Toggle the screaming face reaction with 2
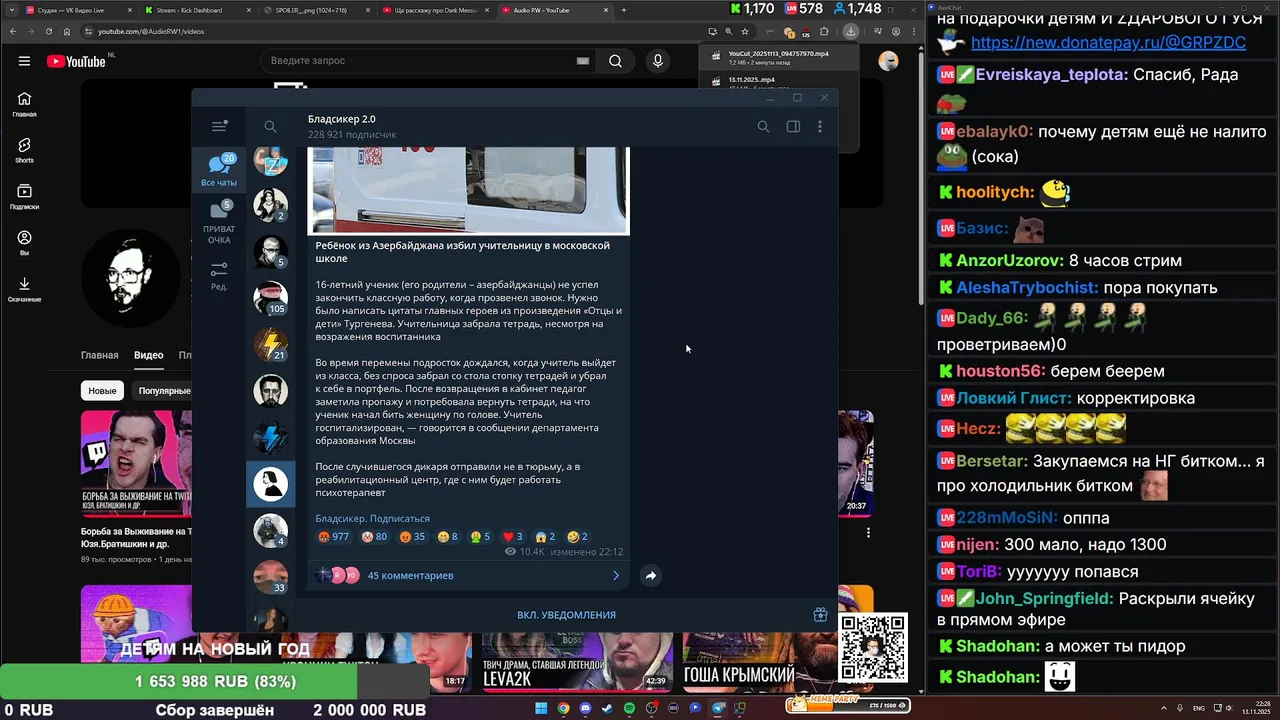The height and width of the screenshot is (720, 1280). point(545,537)
